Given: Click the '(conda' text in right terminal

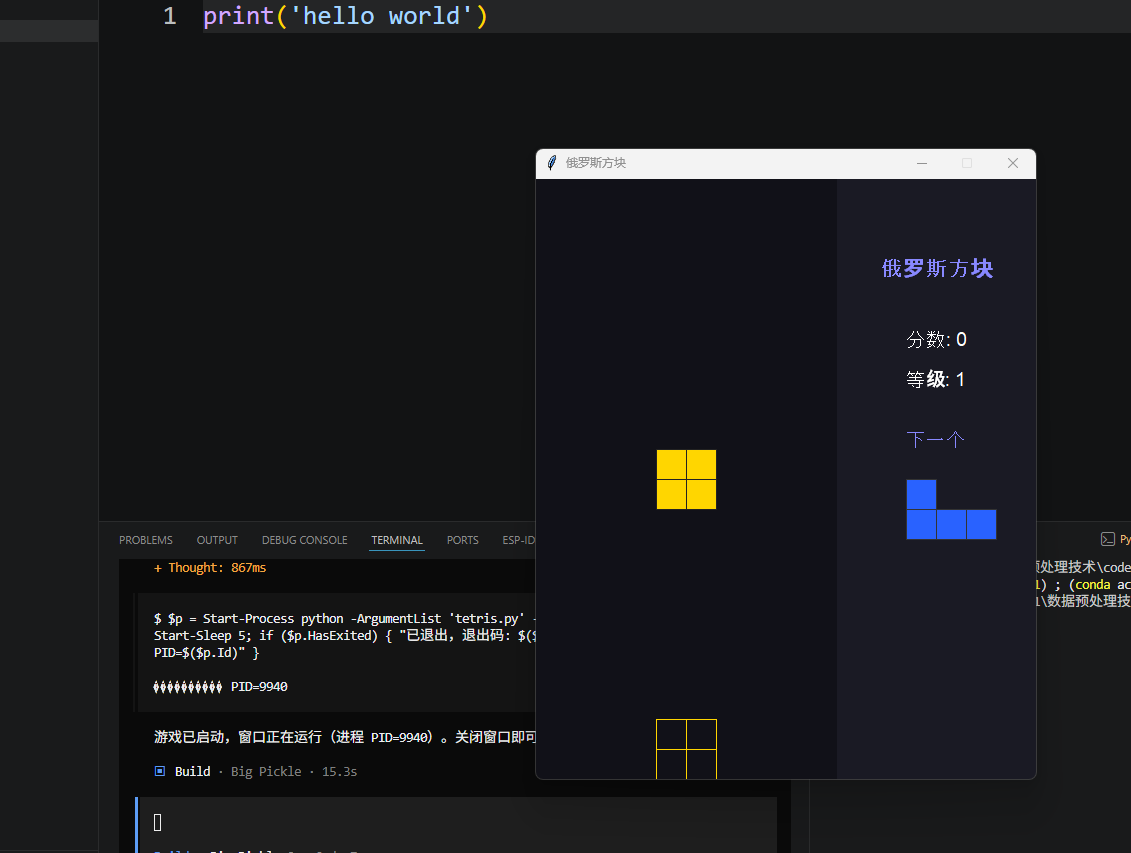Looking at the screenshot, I should click(x=1089, y=584).
